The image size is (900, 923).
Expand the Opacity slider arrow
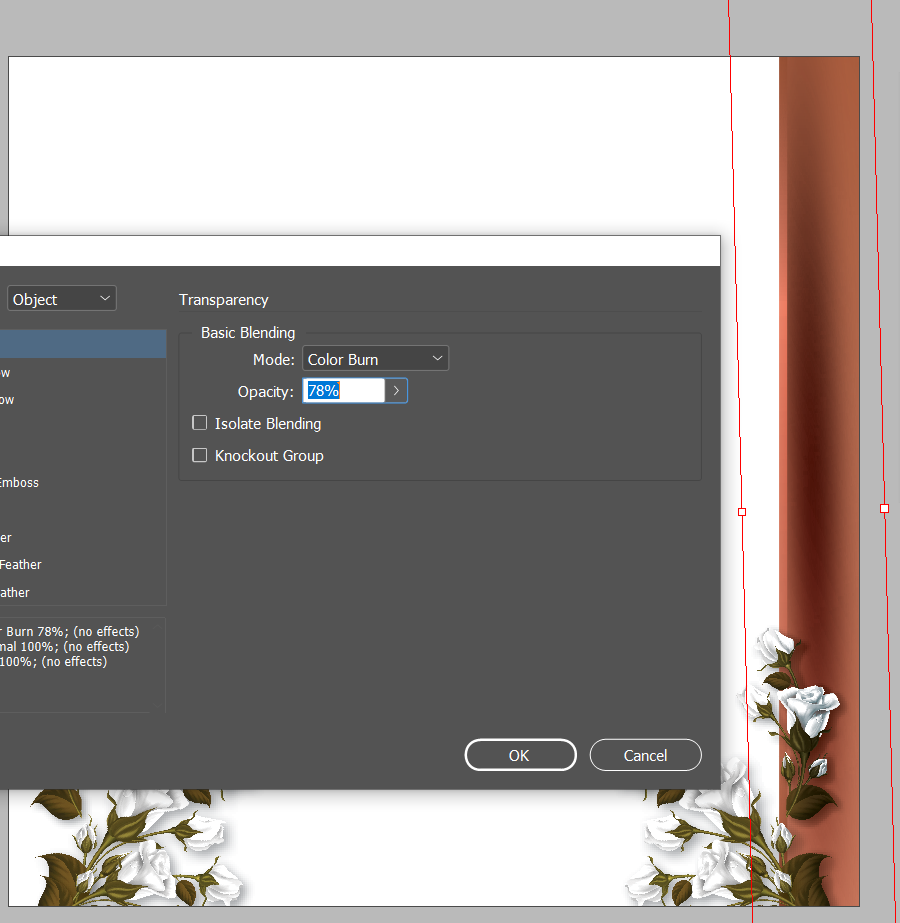pyautogui.click(x=396, y=391)
